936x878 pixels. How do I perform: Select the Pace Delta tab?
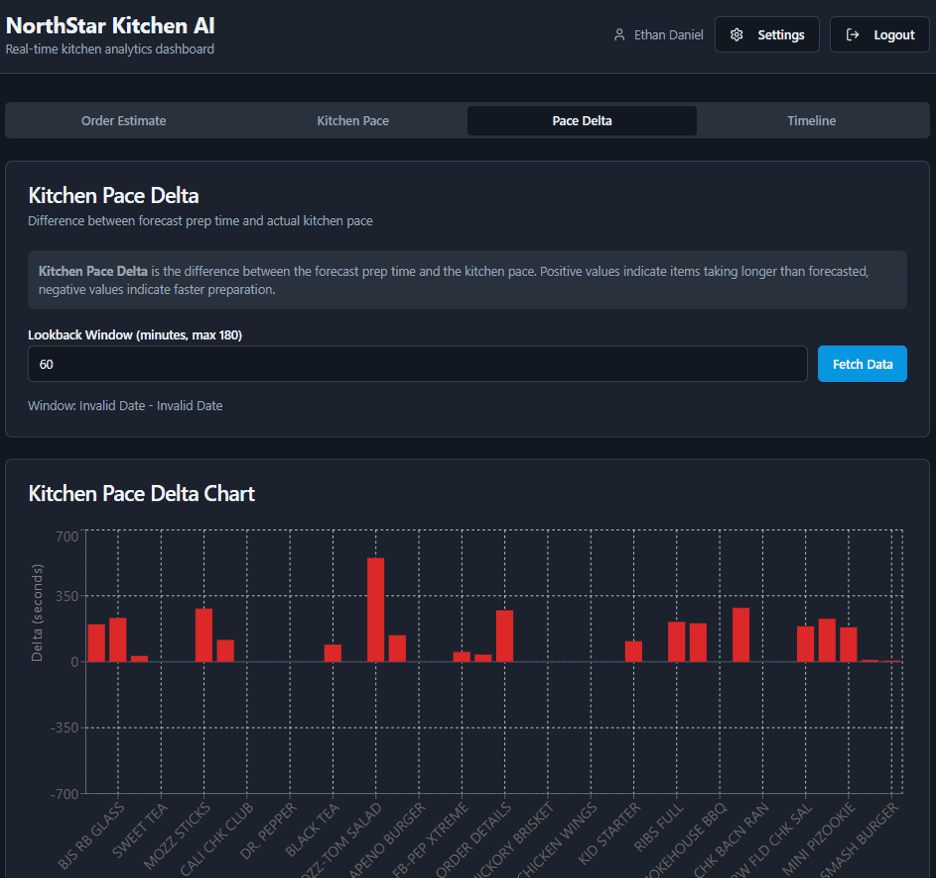[582, 121]
